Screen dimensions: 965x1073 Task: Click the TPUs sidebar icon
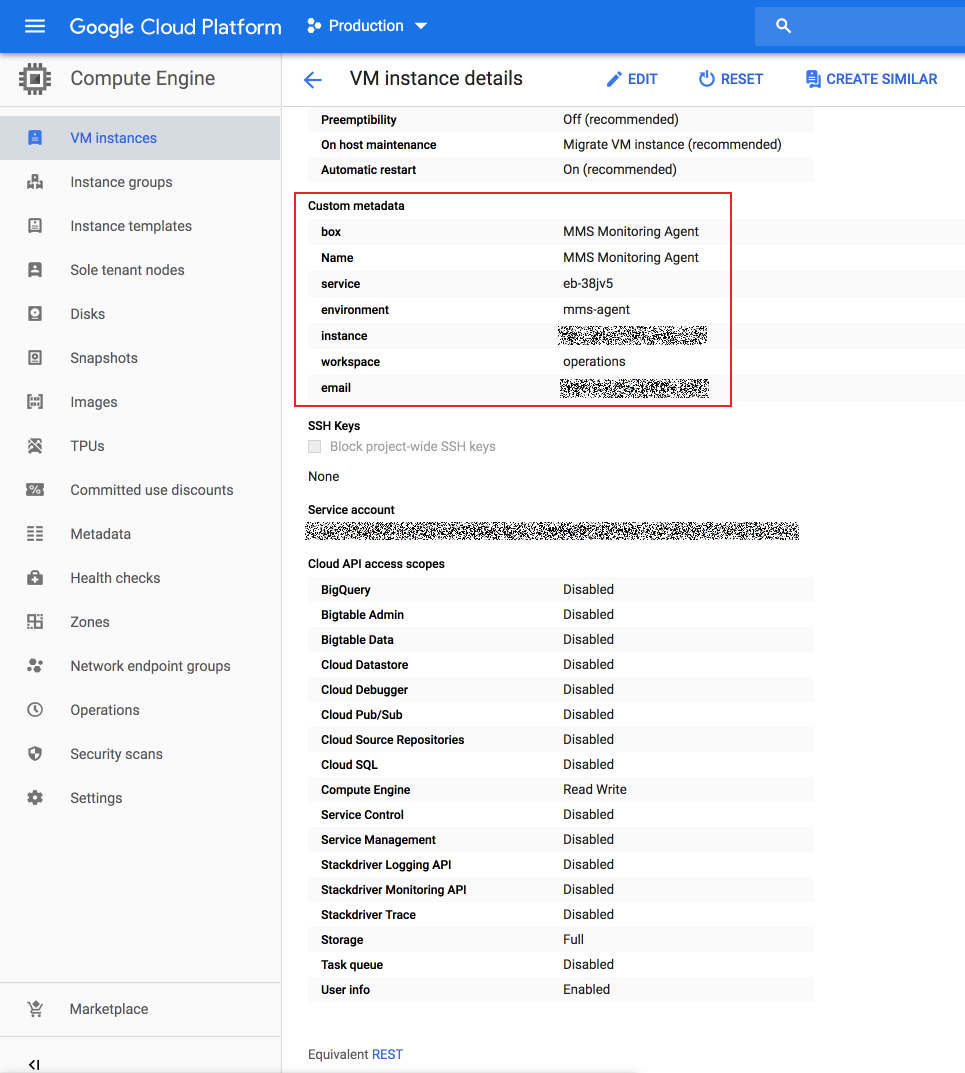[x=35, y=446]
